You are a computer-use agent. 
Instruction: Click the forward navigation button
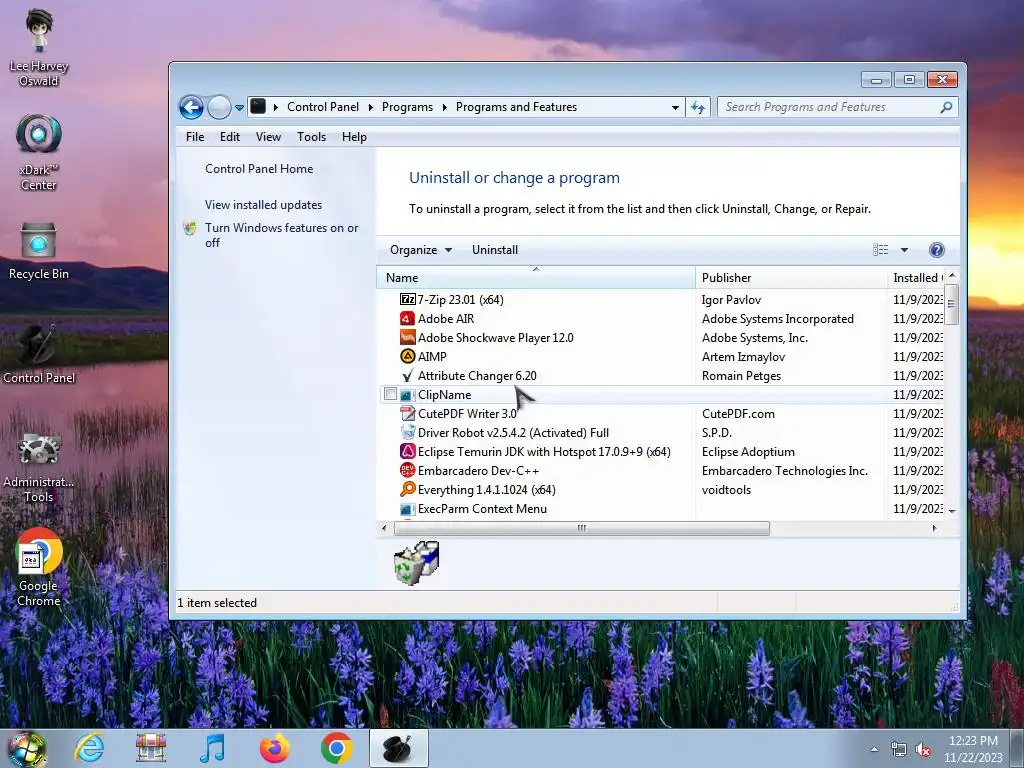(x=219, y=107)
